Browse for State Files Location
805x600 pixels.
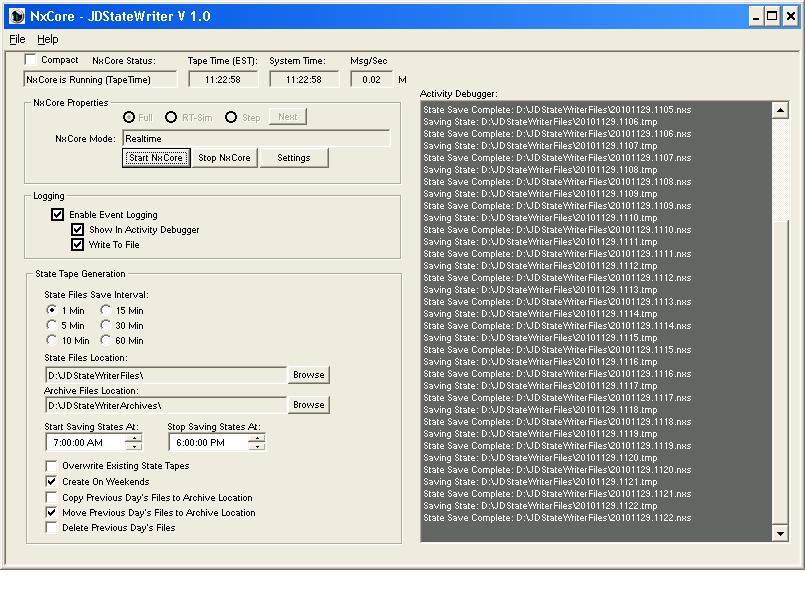coord(308,375)
